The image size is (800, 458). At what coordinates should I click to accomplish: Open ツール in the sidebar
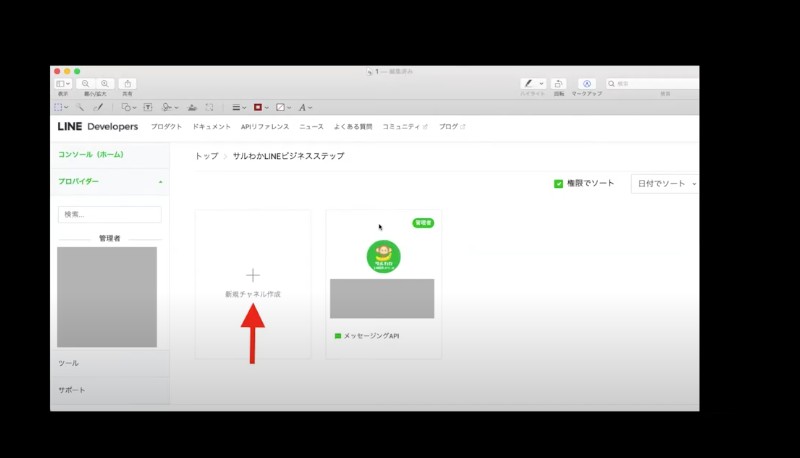click(68, 363)
